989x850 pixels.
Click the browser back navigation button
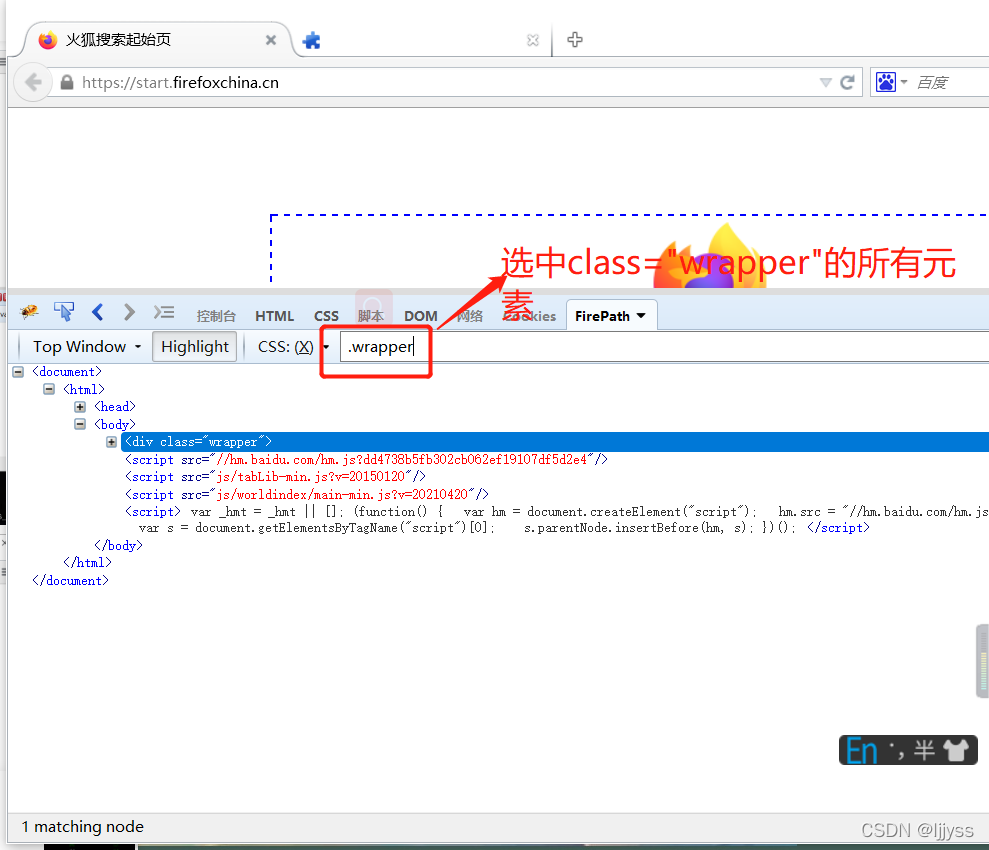(32, 81)
